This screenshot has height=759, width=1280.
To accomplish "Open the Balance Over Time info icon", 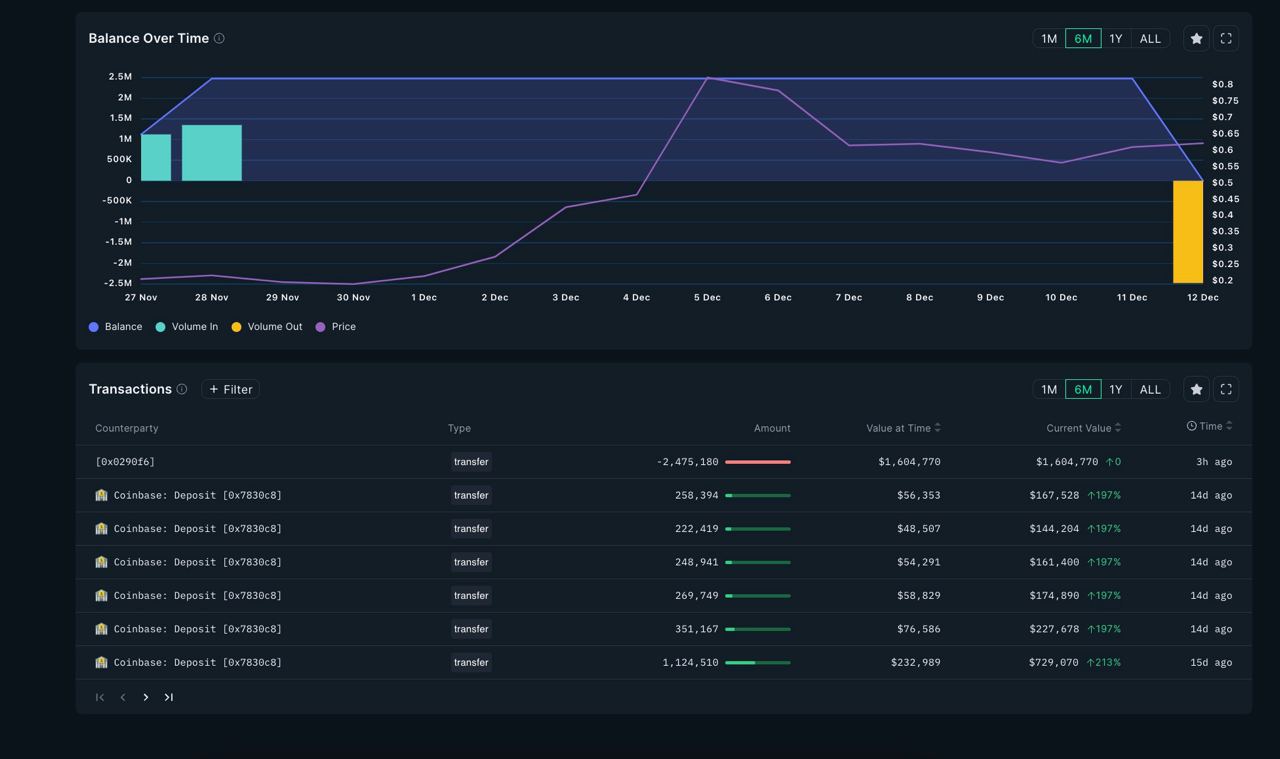I will [x=219, y=38].
